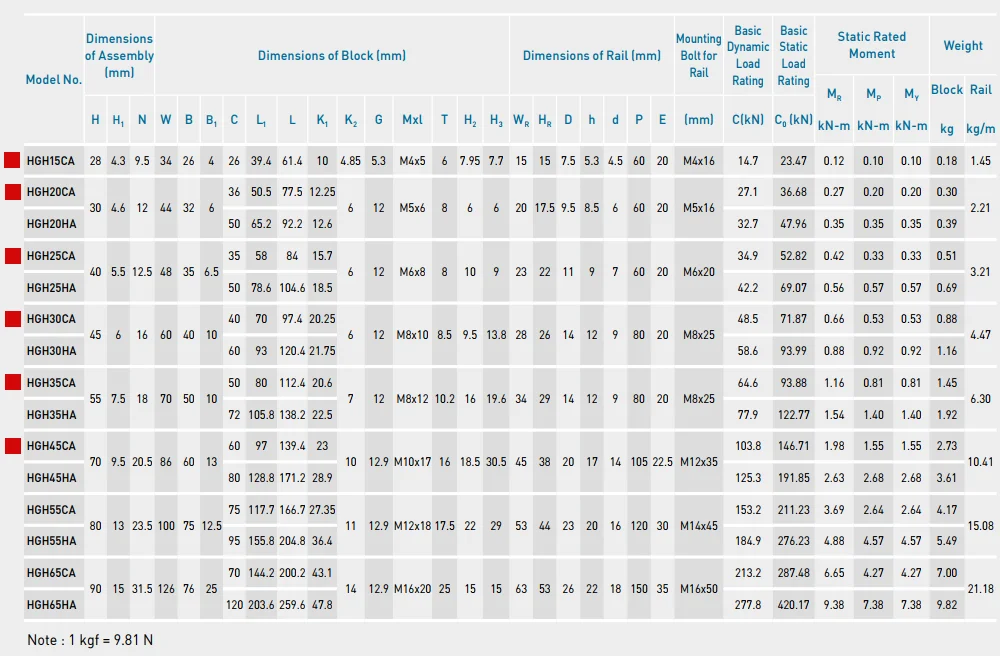
Task: Click the Mxl value 'M8x12'
Action: (x=412, y=398)
